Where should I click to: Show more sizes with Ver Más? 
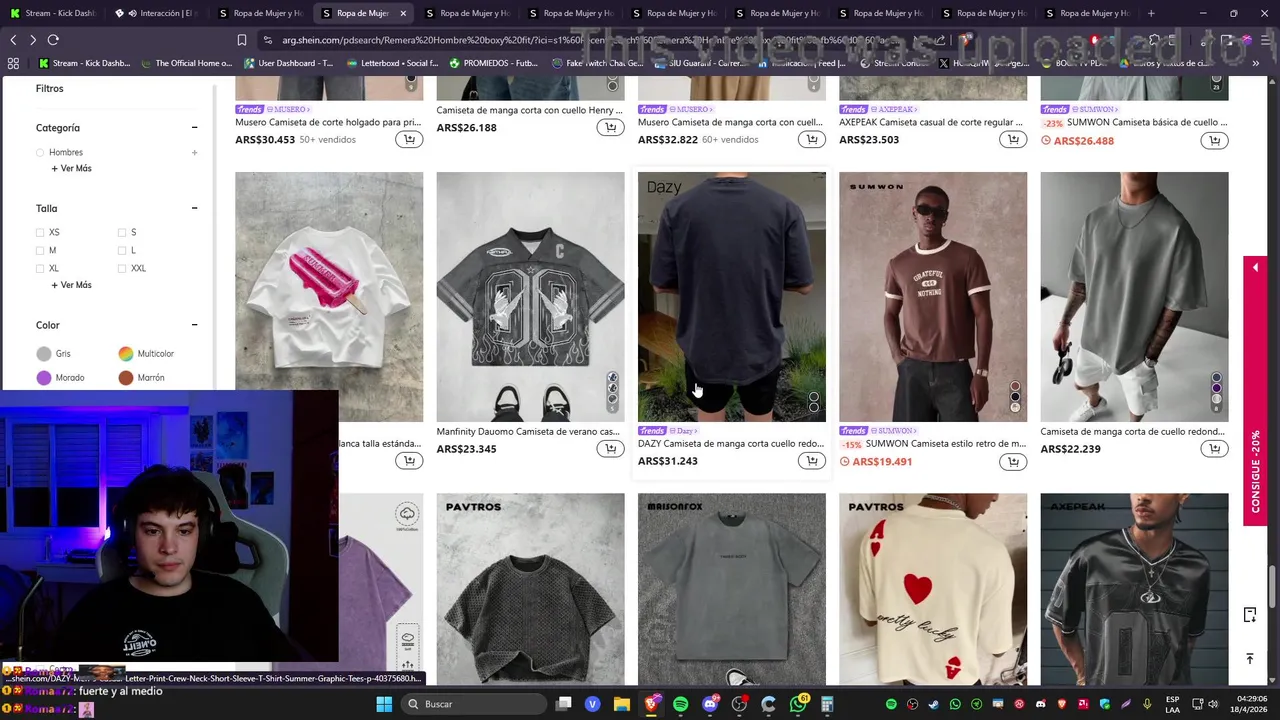pos(71,285)
